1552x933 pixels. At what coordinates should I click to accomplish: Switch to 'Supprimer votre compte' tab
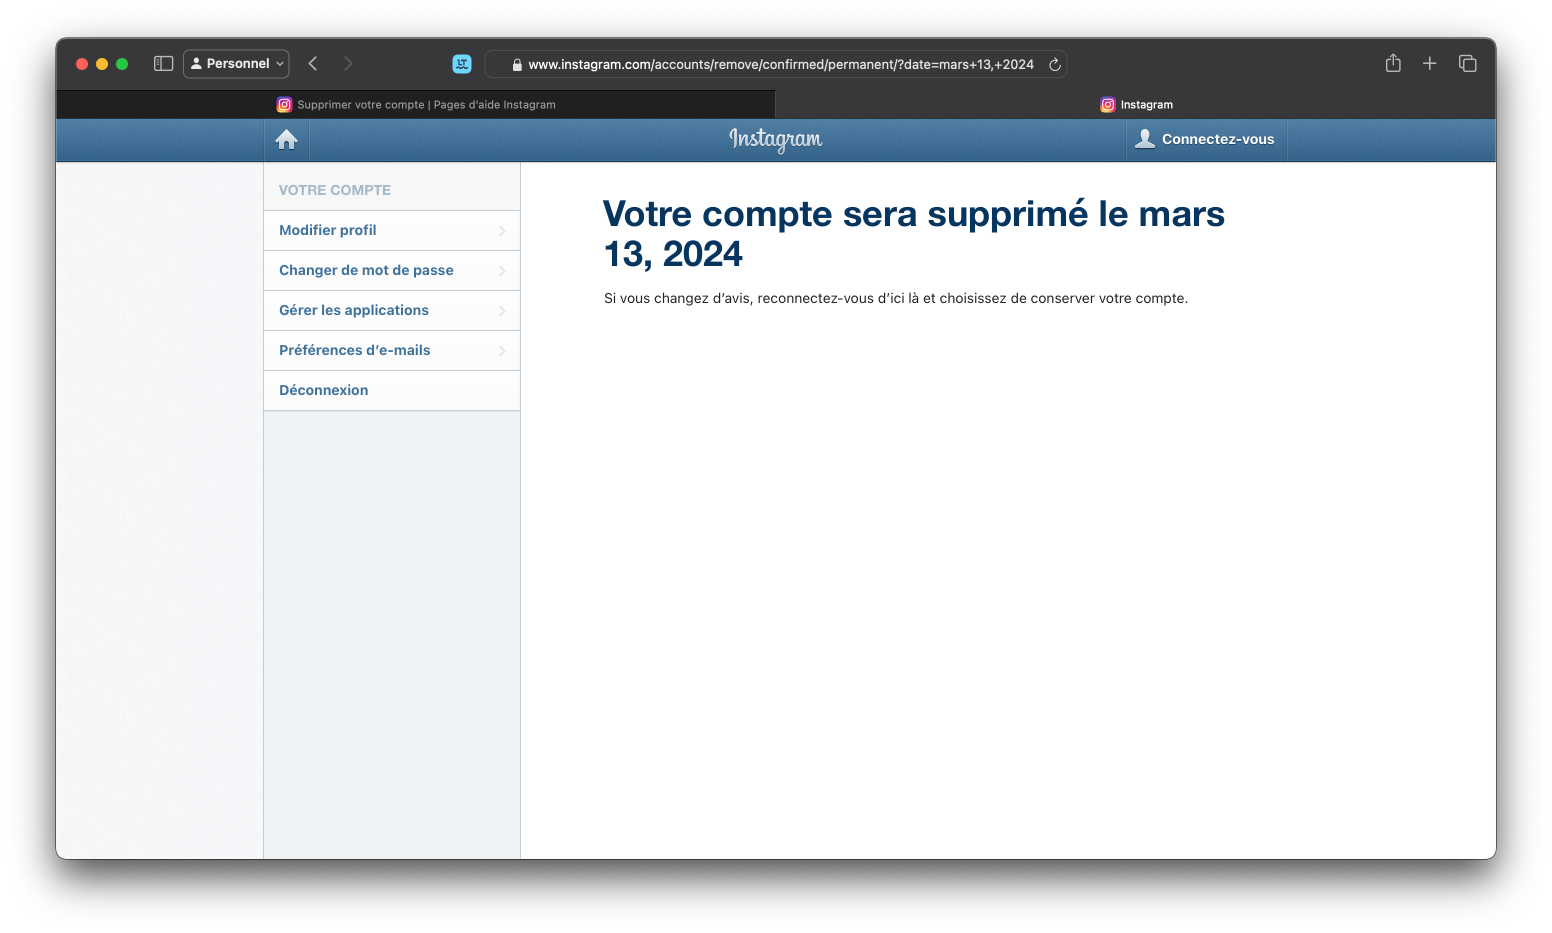tap(416, 105)
